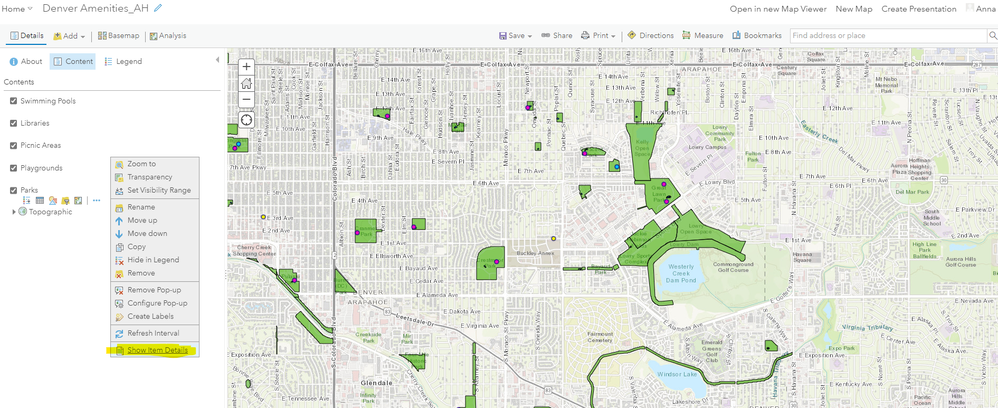Toggle the Libraries layer checkbox
Image resolution: width=998 pixels, height=408 pixels.
click(x=13, y=123)
